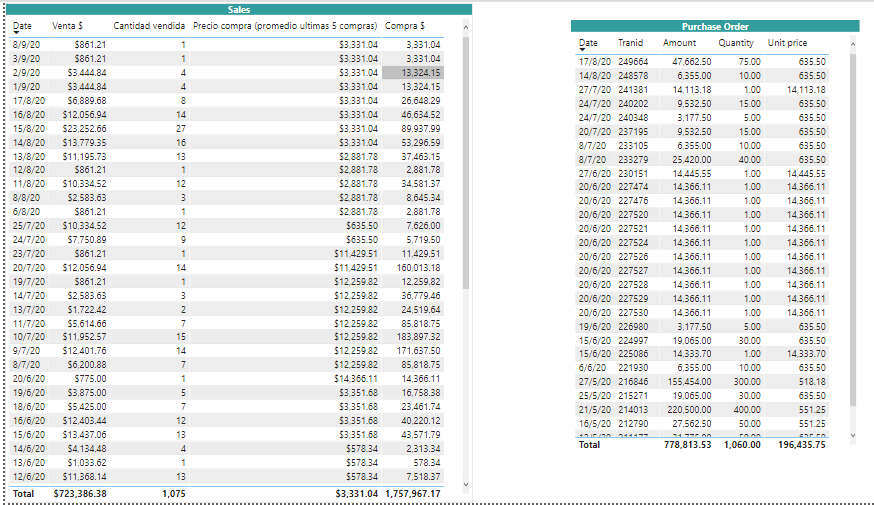Click the $23,252.66 Venta cell
The width and height of the screenshot is (874, 505).
pyautogui.click(x=84, y=128)
